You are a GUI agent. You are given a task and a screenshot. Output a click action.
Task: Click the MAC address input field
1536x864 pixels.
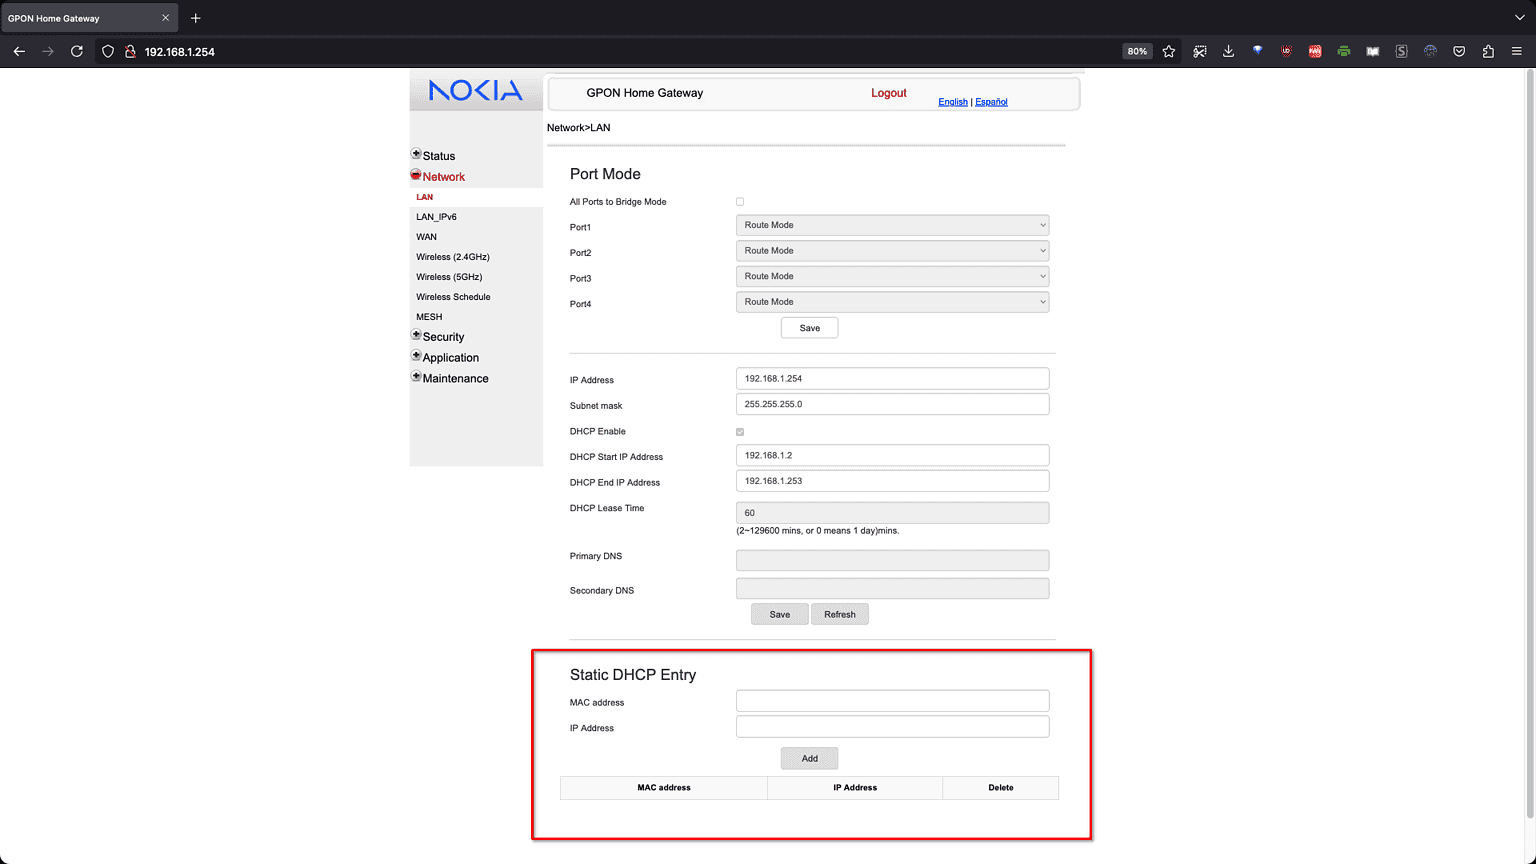click(x=892, y=700)
